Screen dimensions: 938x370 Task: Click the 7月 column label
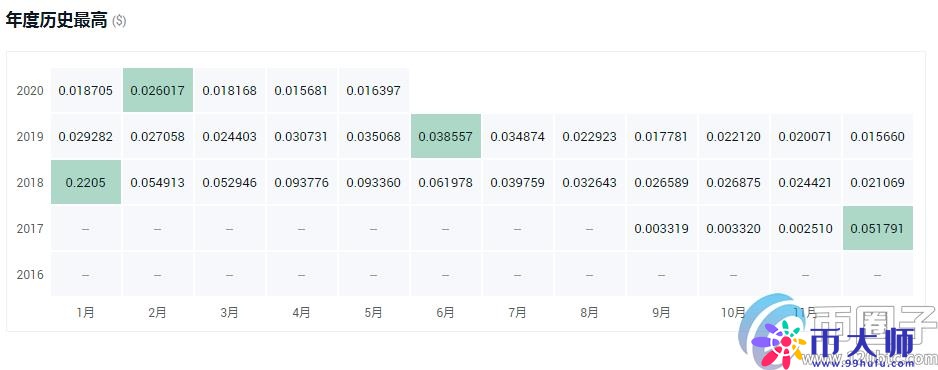(517, 313)
